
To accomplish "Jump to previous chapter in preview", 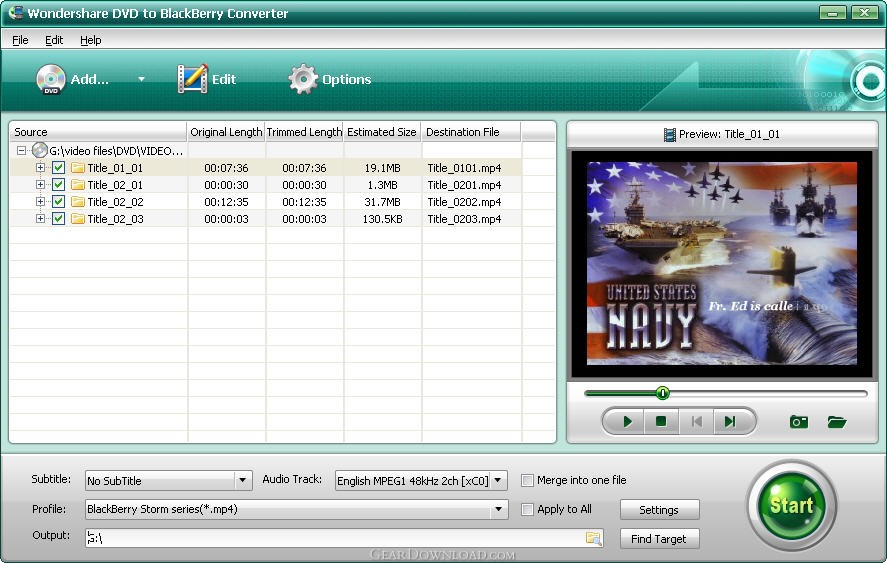I will 696,422.
